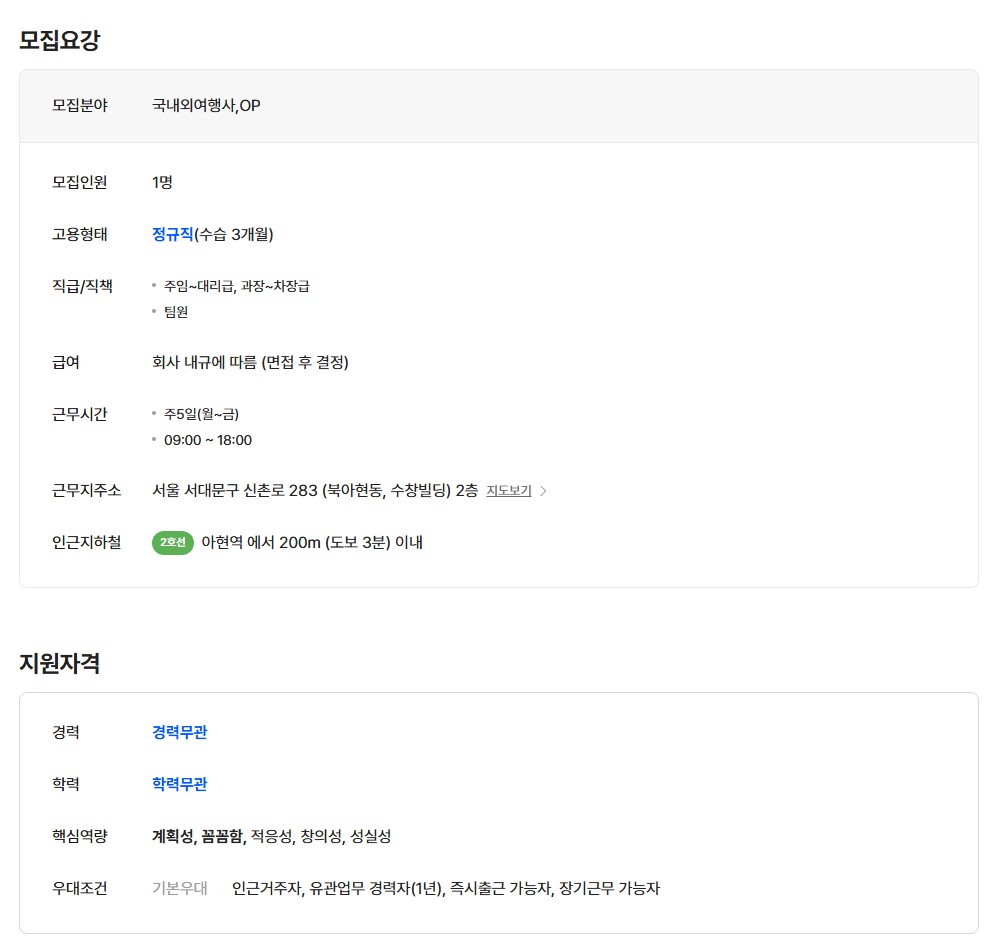This screenshot has height=946, width=996.
Task: Click the chevron arrow beside 지도보기
Action: 544,491
